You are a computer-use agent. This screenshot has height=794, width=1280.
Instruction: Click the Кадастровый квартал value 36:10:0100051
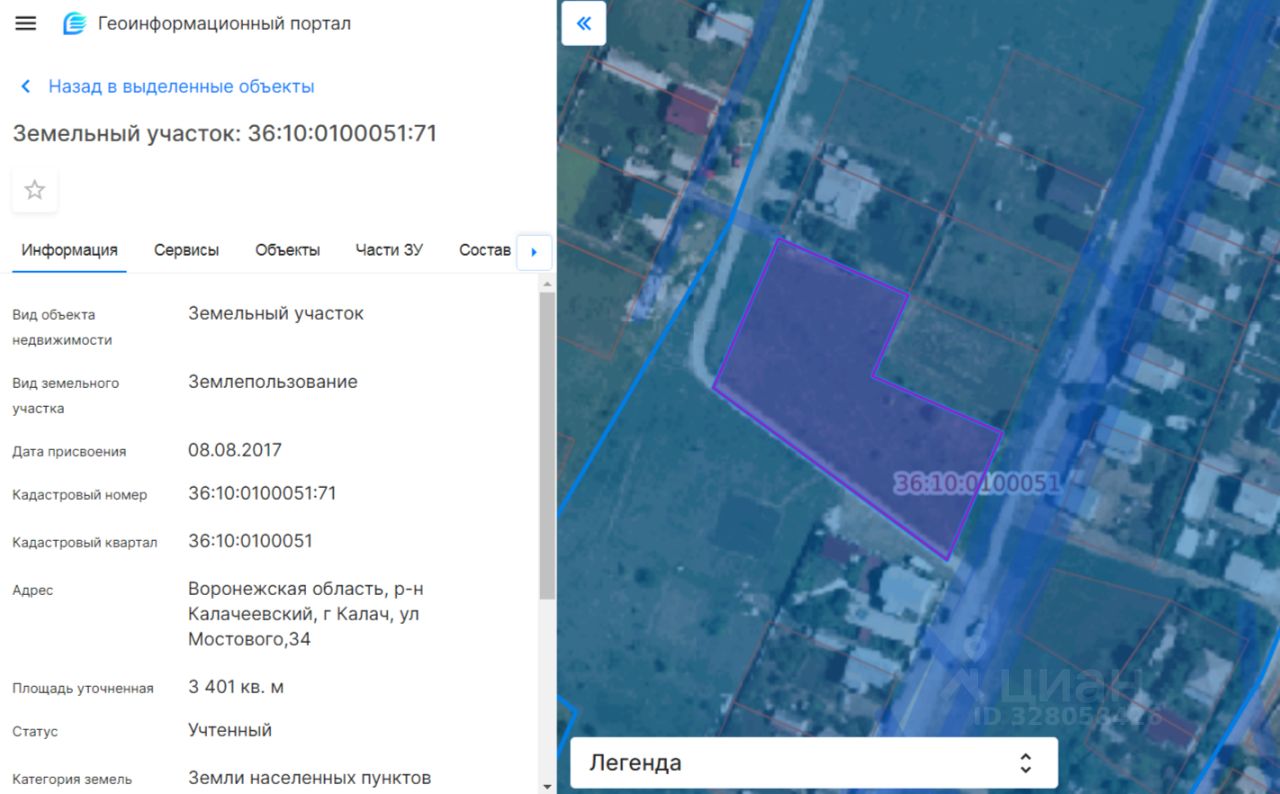pos(250,541)
